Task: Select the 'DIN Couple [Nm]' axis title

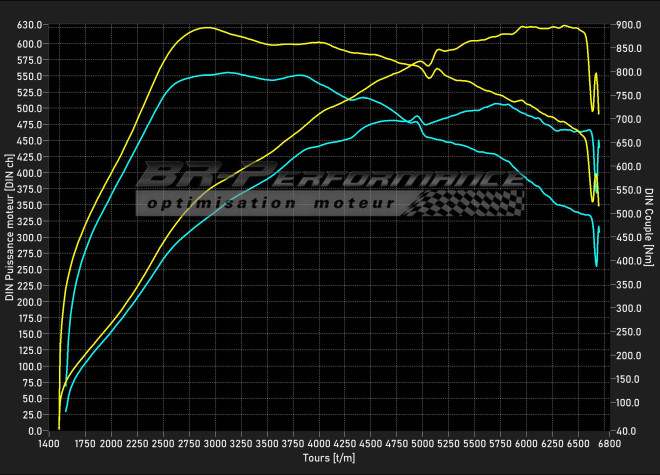Action: [649, 228]
